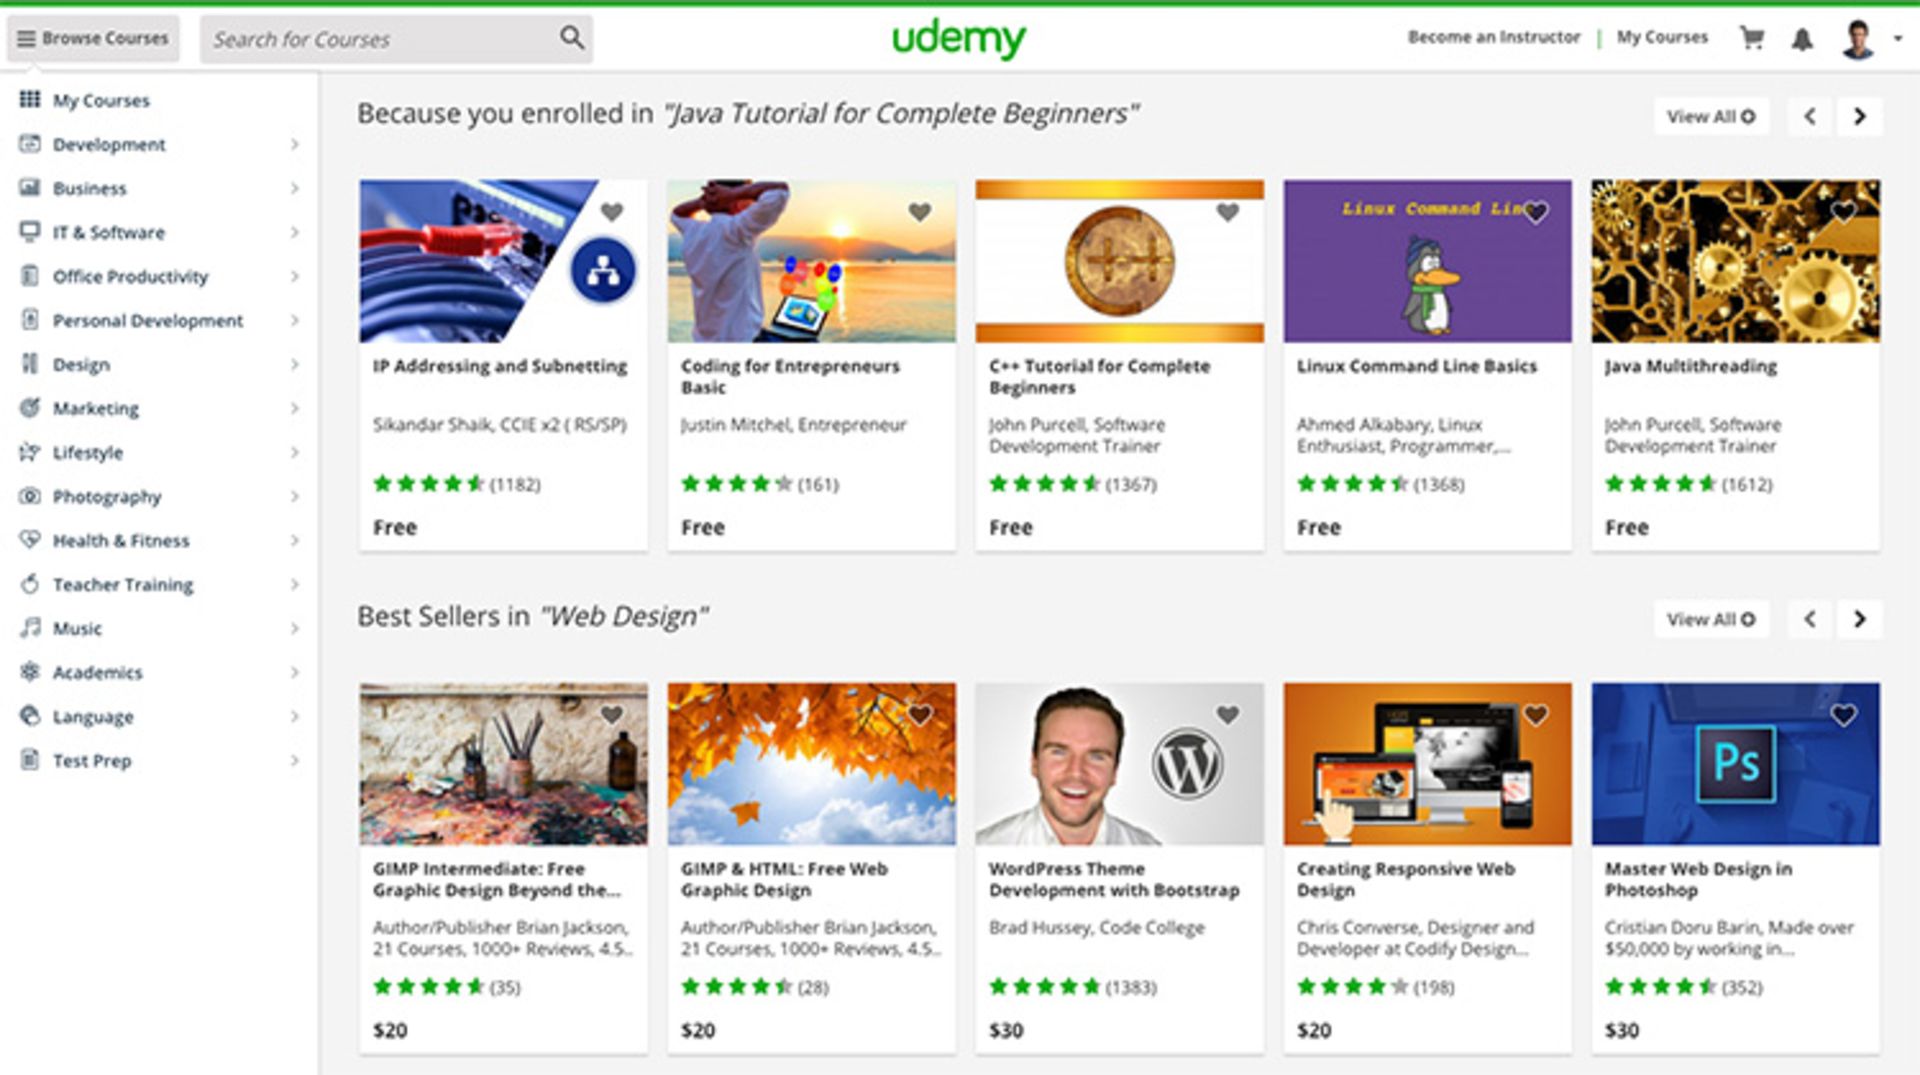
Task: Click the Teacher Training apple icon
Action: pyautogui.click(x=30, y=583)
